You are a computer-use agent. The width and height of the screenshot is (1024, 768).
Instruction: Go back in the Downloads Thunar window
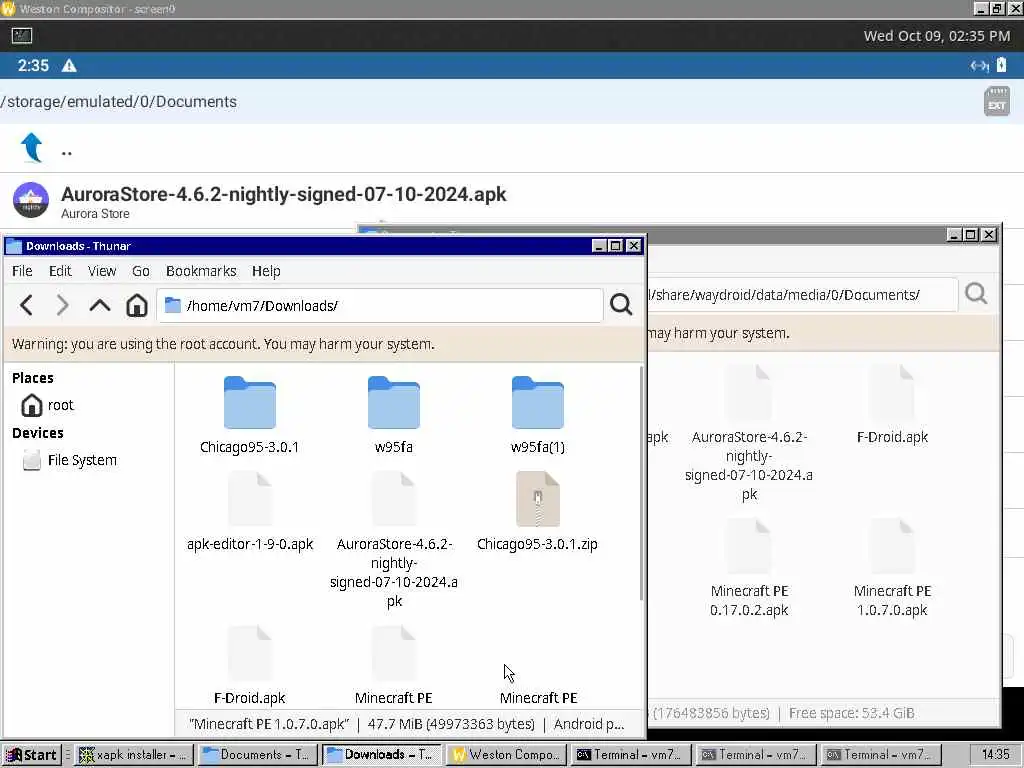coord(27,305)
